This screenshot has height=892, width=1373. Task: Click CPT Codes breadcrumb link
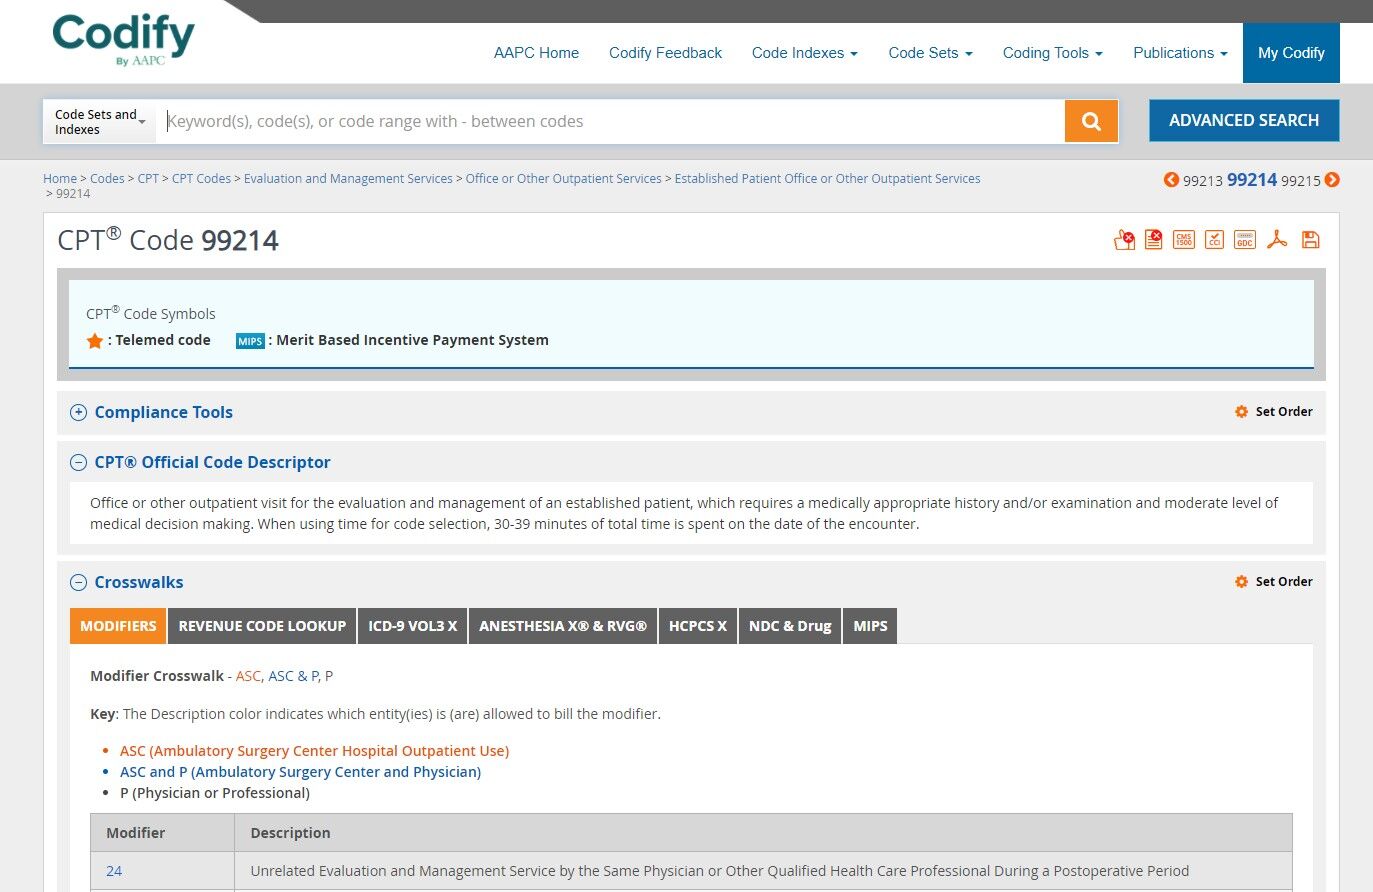[x=201, y=178]
